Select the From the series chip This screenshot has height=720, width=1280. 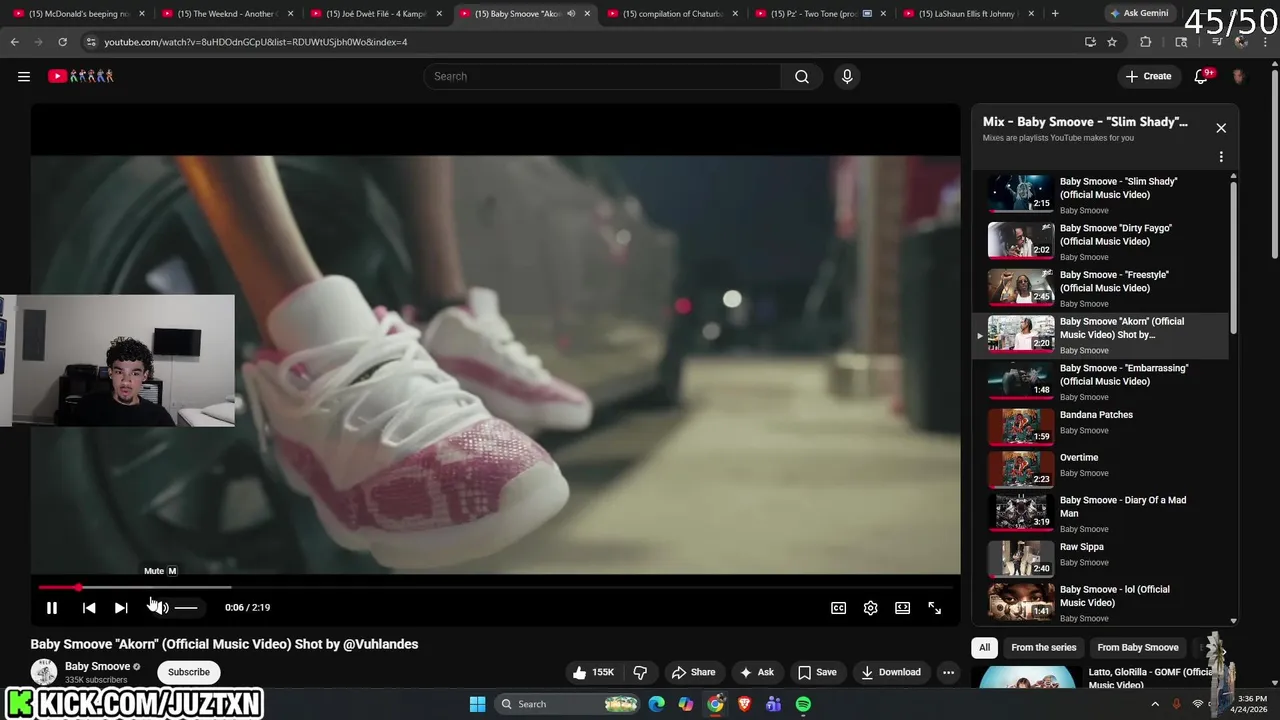pyautogui.click(x=1043, y=647)
